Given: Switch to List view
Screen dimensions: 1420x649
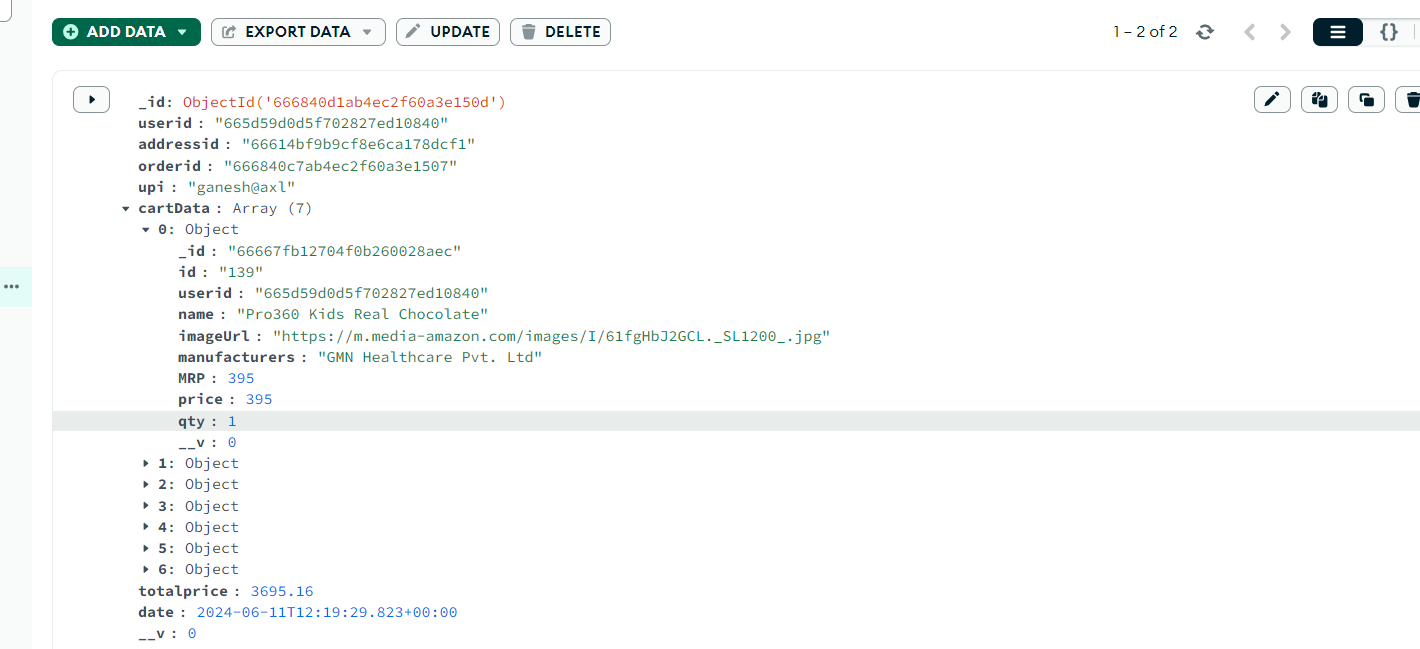Looking at the screenshot, I should point(1338,32).
